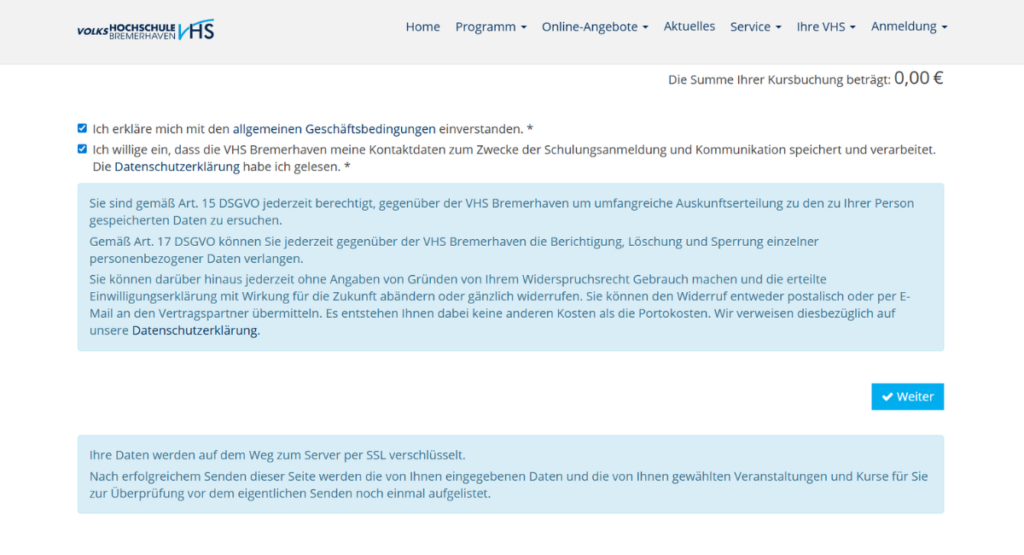The image size is (1024, 555).
Task: Toggle the Kontaktdaten consent checkbox
Action: pyautogui.click(x=82, y=149)
